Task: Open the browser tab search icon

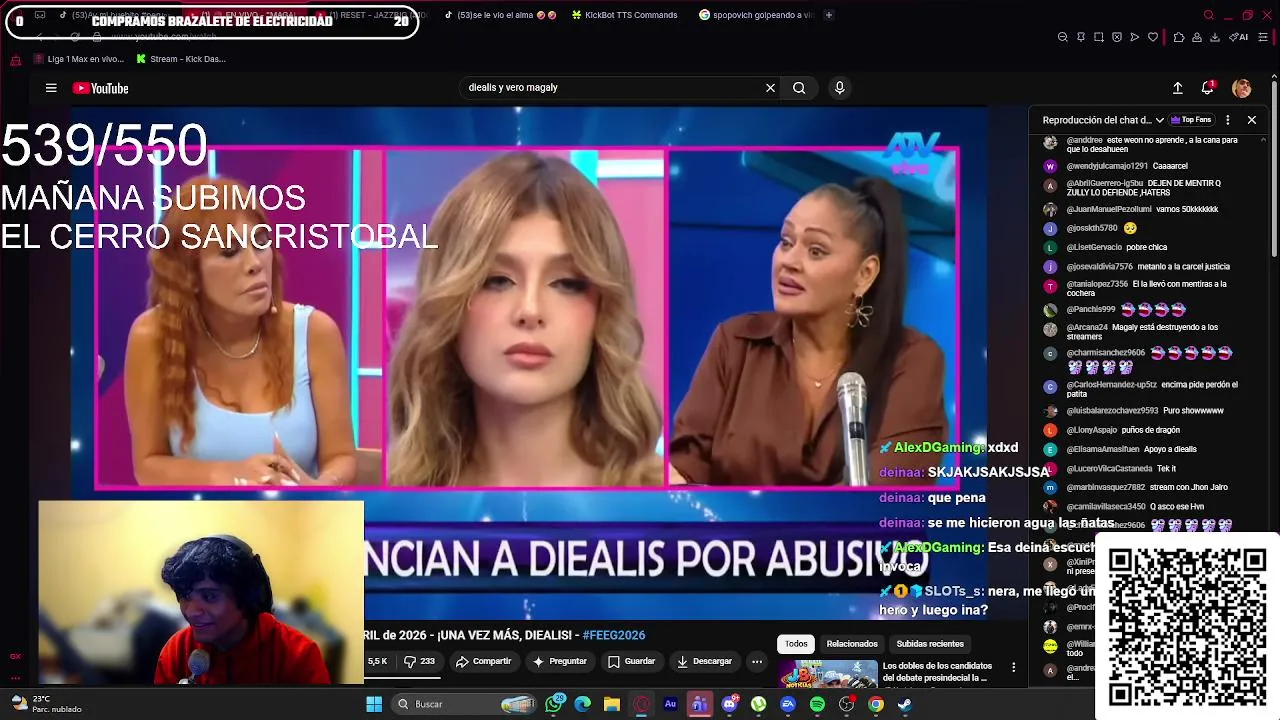Action: 1209,15
